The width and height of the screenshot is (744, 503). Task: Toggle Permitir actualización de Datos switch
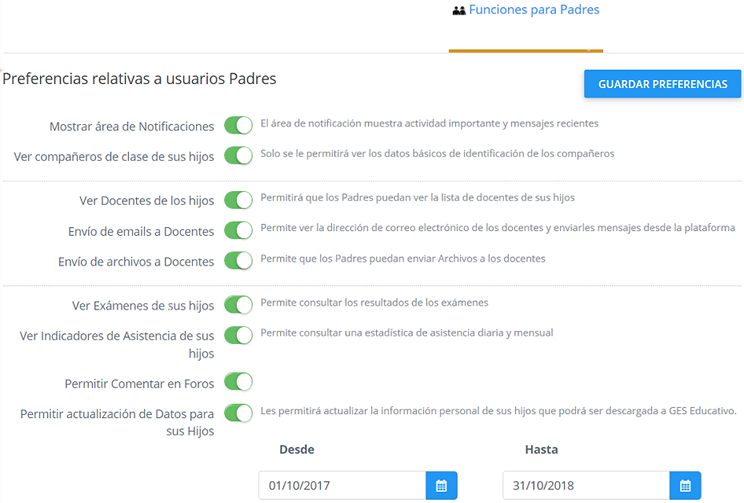coord(238,413)
